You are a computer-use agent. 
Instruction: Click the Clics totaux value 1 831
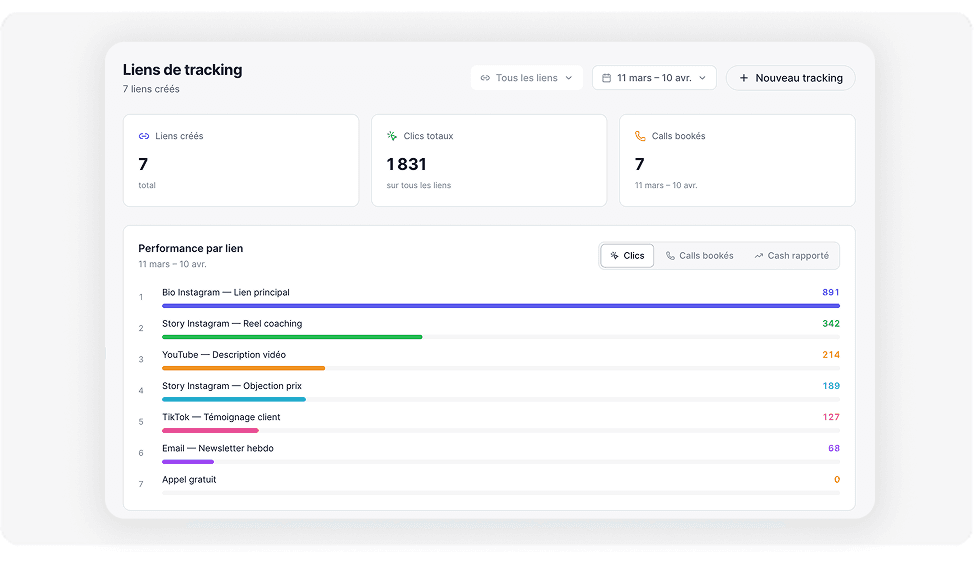click(406, 164)
